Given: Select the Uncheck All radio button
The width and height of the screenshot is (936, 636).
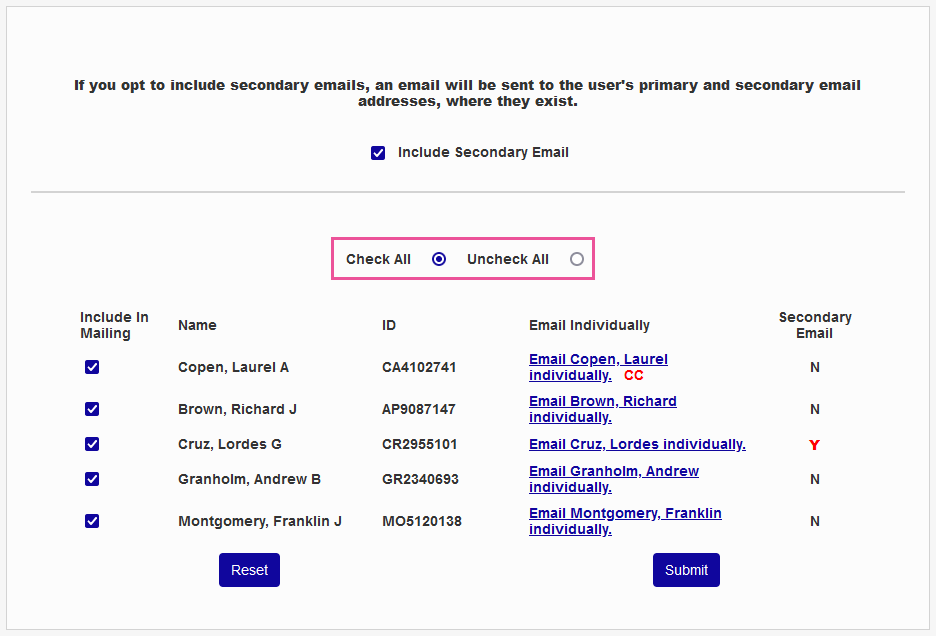Looking at the screenshot, I should tap(577, 259).
